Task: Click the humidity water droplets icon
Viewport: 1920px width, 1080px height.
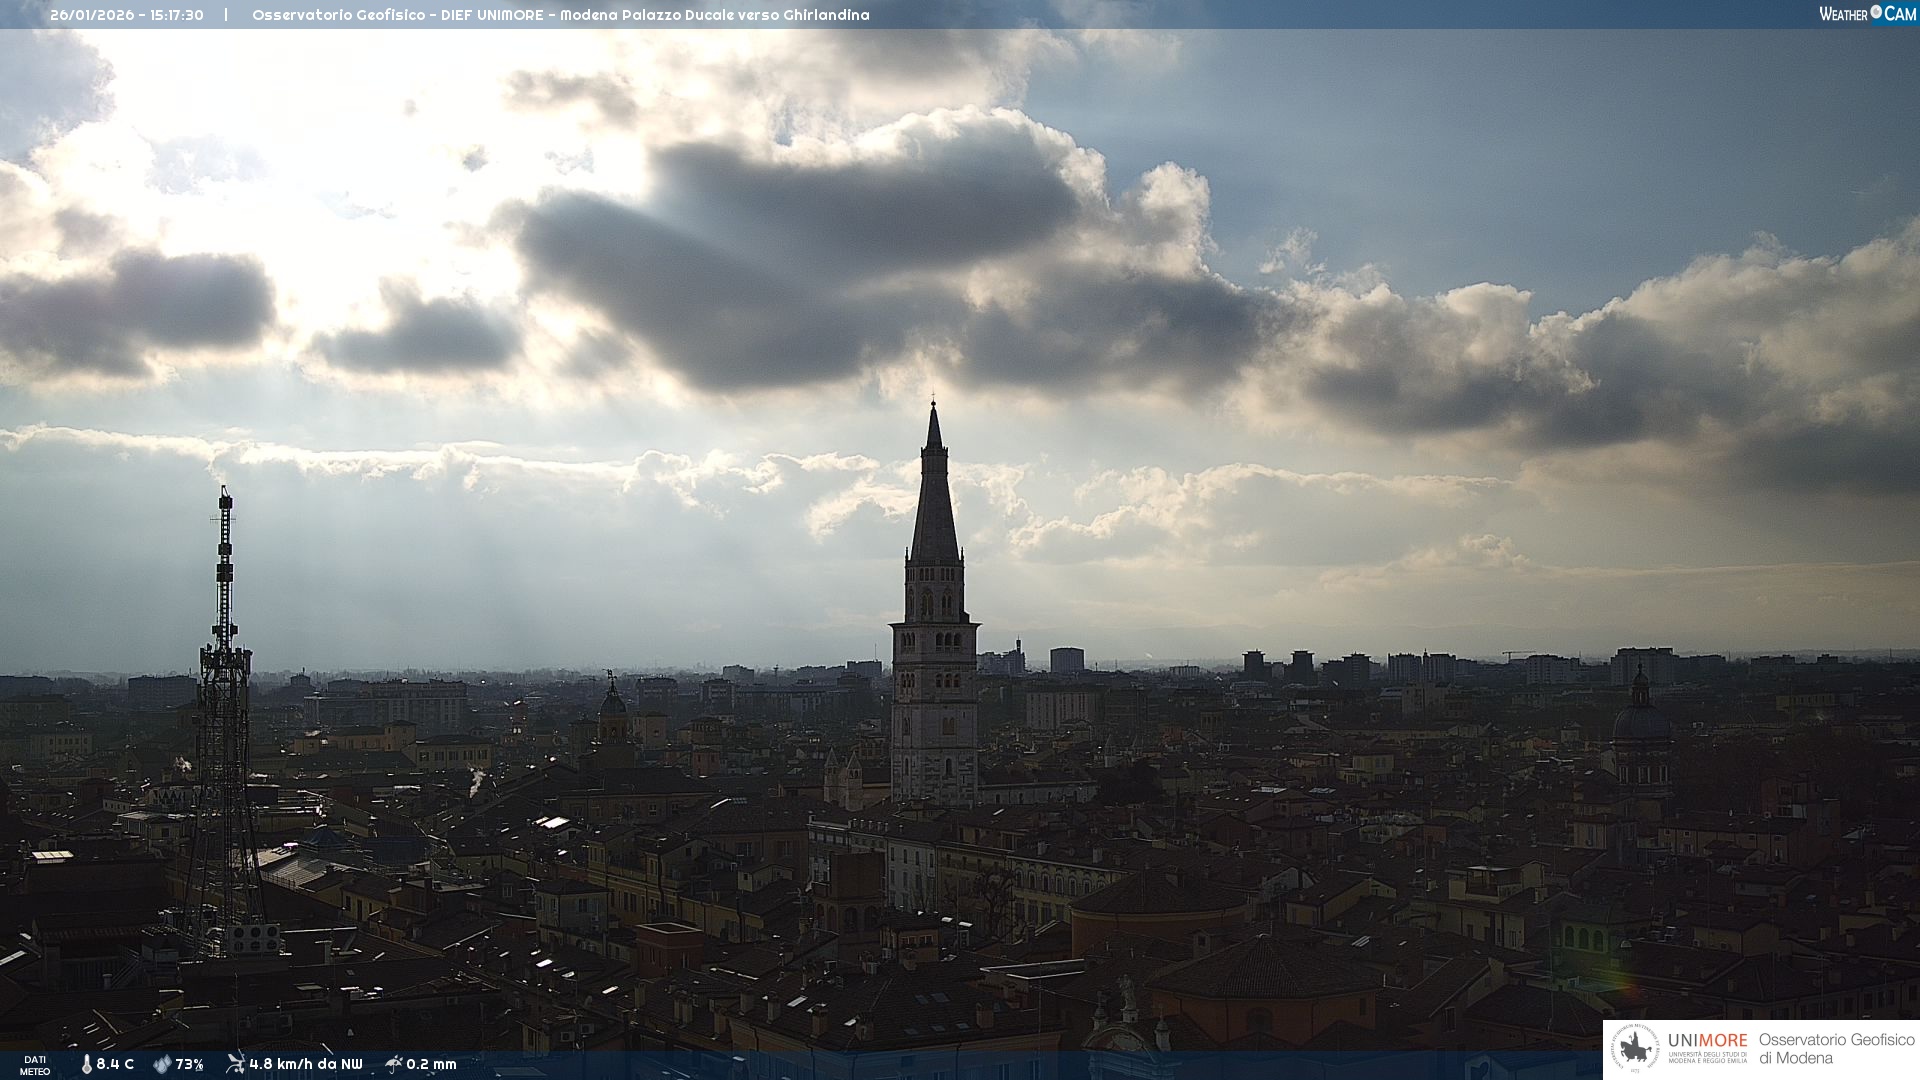Action: point(162,1064)
